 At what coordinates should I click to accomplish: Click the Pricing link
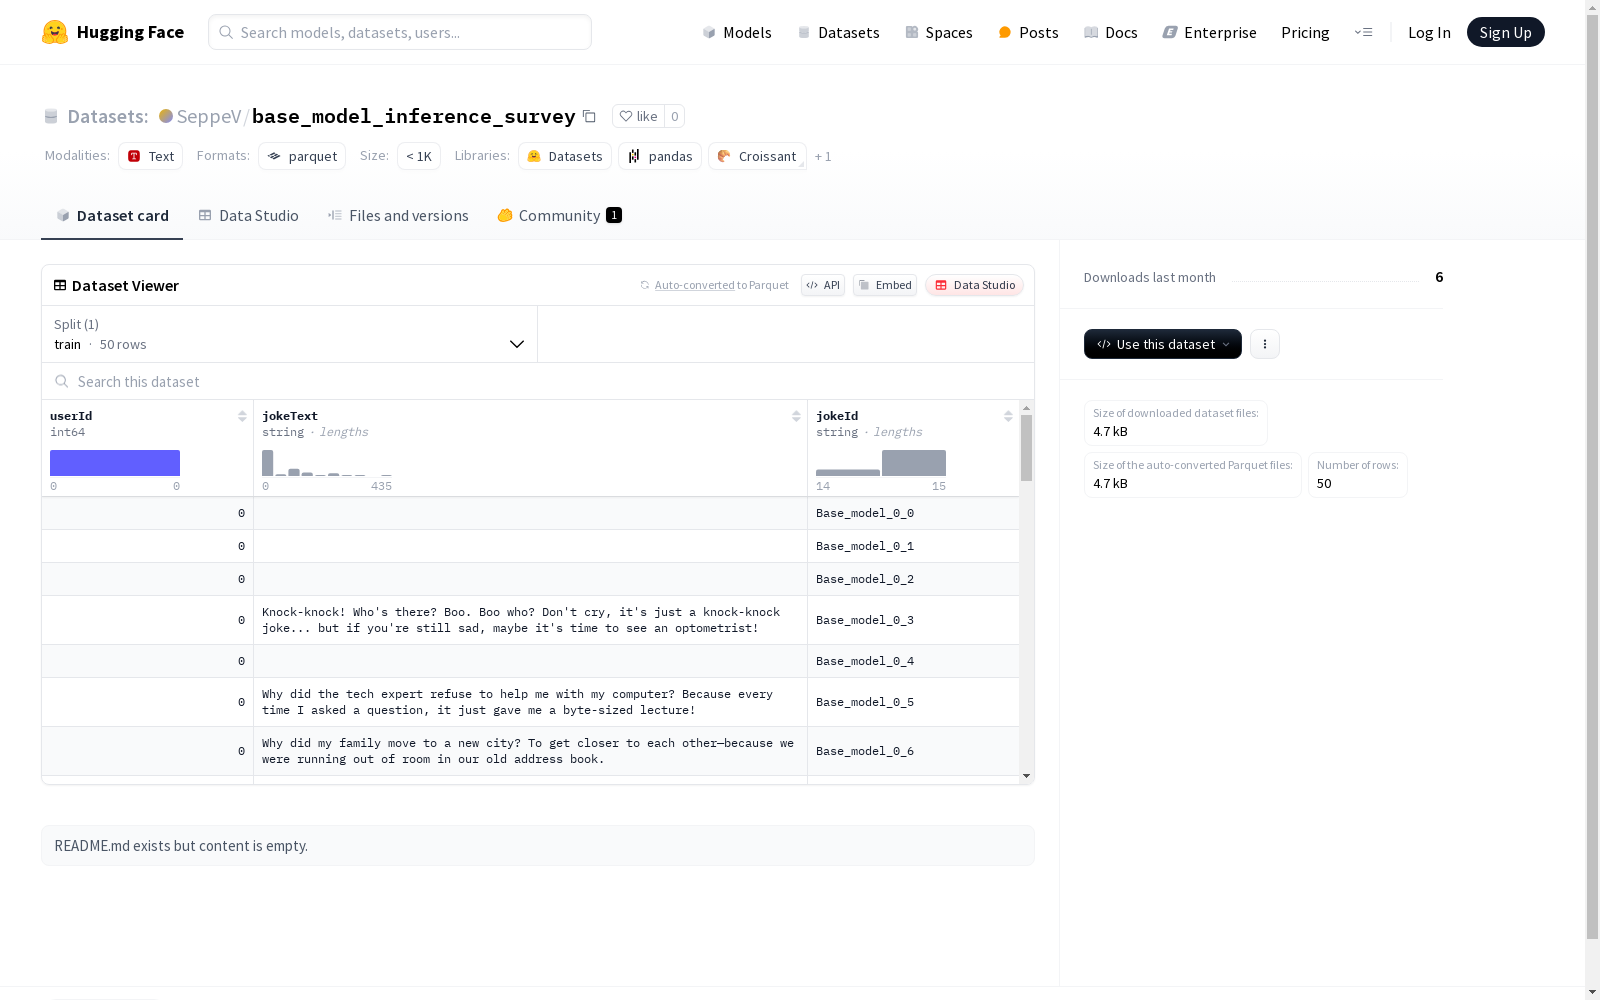1305,32
